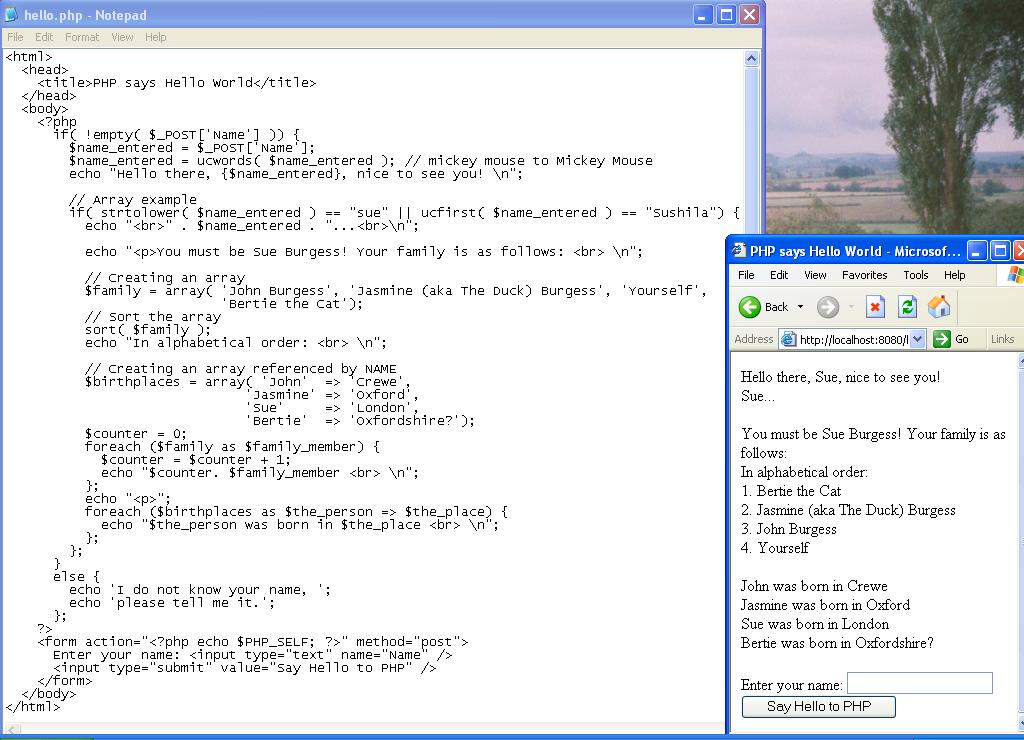Click the 'Address' label in the browser

(753, 339)
